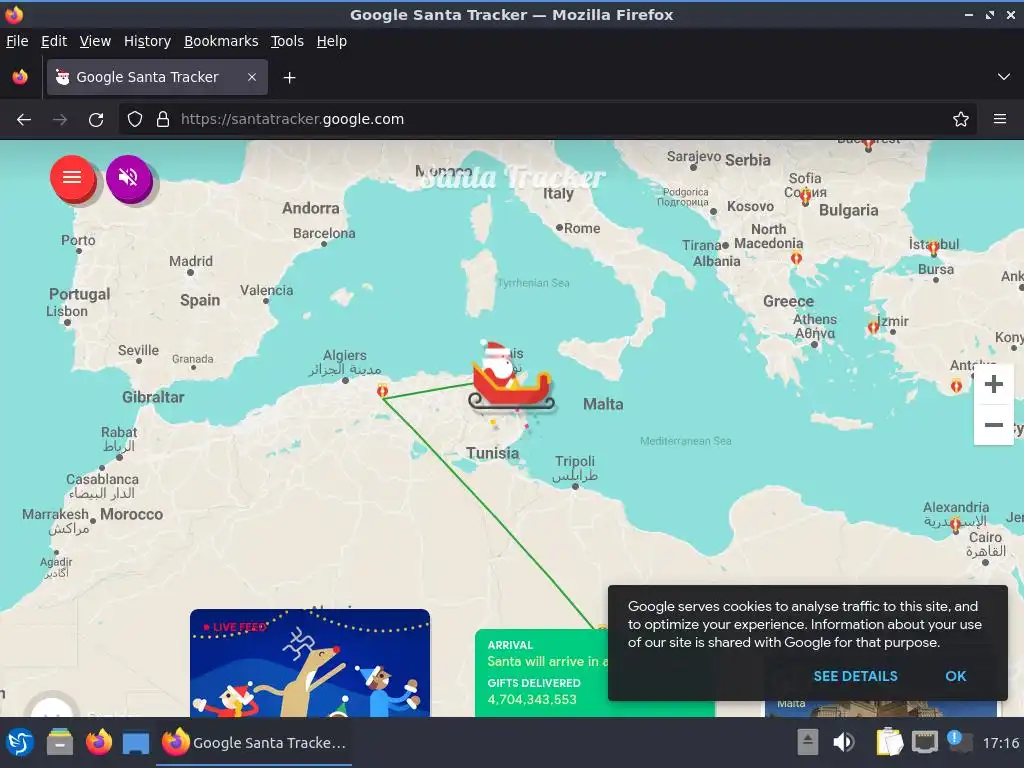1024x768 pixels.
Task: Click the Greece country label
Action: tap(788, 302)
